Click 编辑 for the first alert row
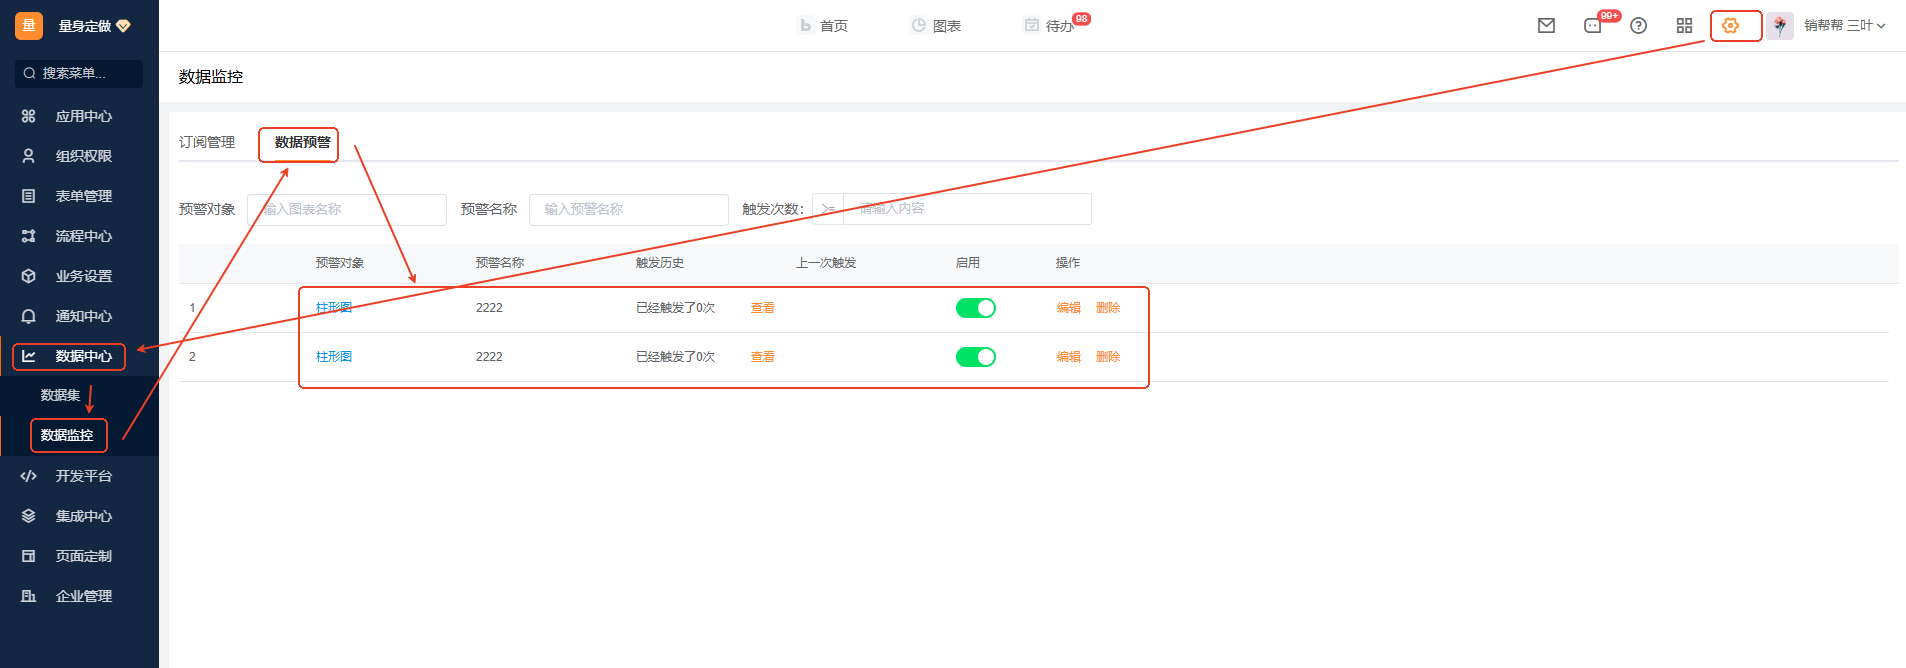 (x=1068, y=308)
